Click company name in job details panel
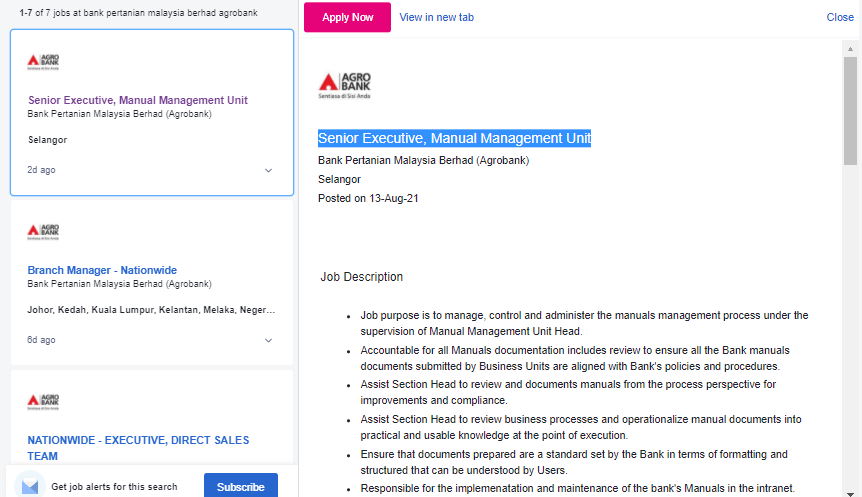862x497 pixels. (423, 161)
